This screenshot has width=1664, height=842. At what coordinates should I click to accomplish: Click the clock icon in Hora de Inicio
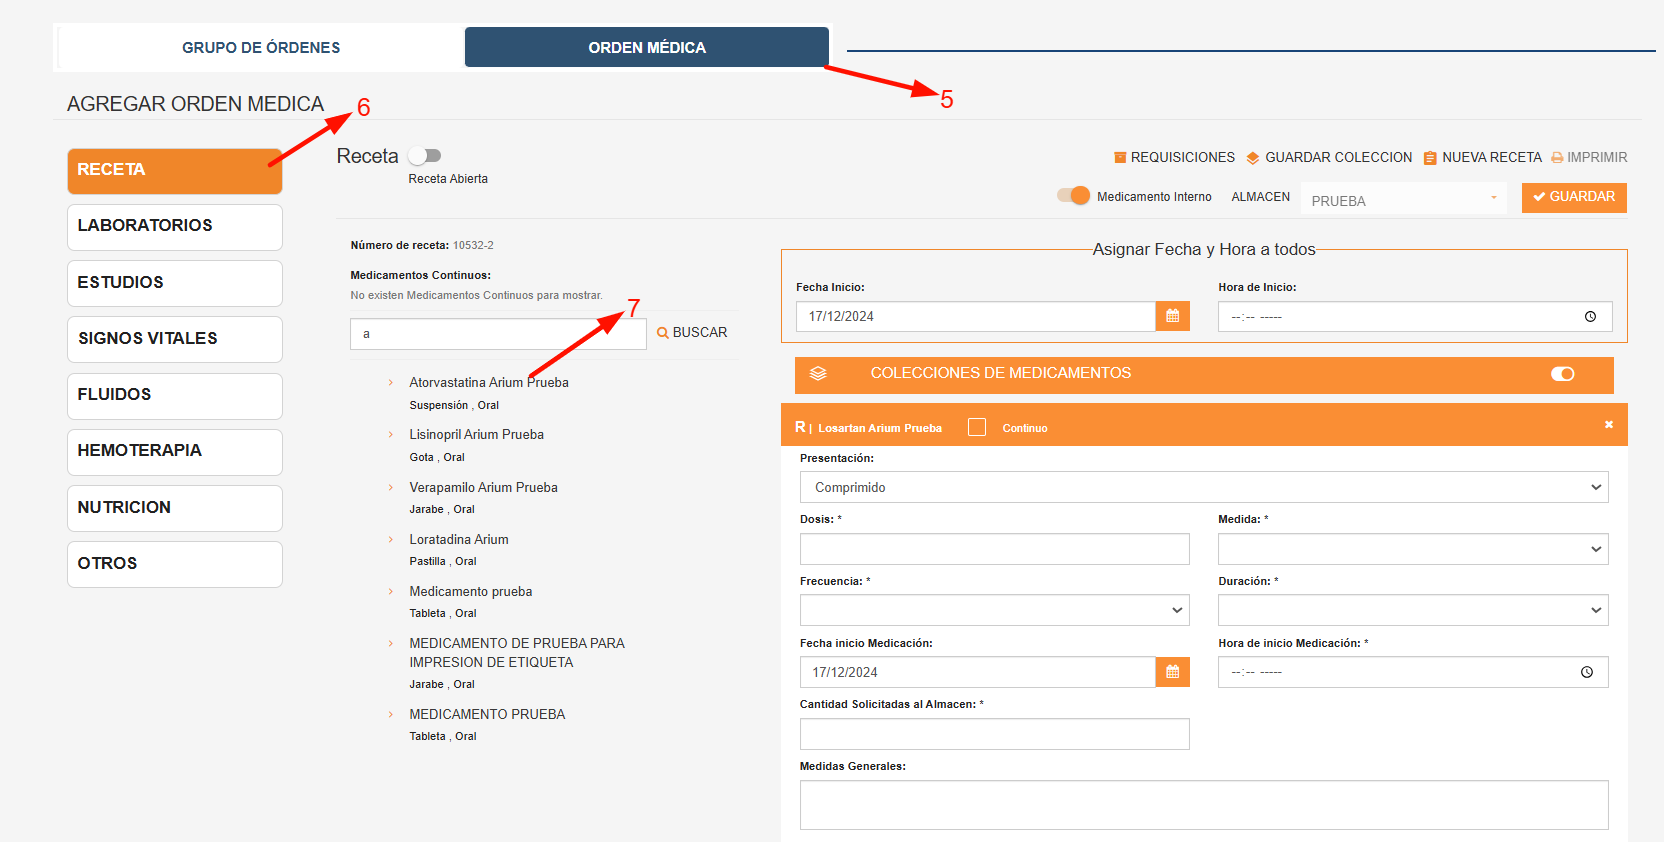pos(1590,317)
